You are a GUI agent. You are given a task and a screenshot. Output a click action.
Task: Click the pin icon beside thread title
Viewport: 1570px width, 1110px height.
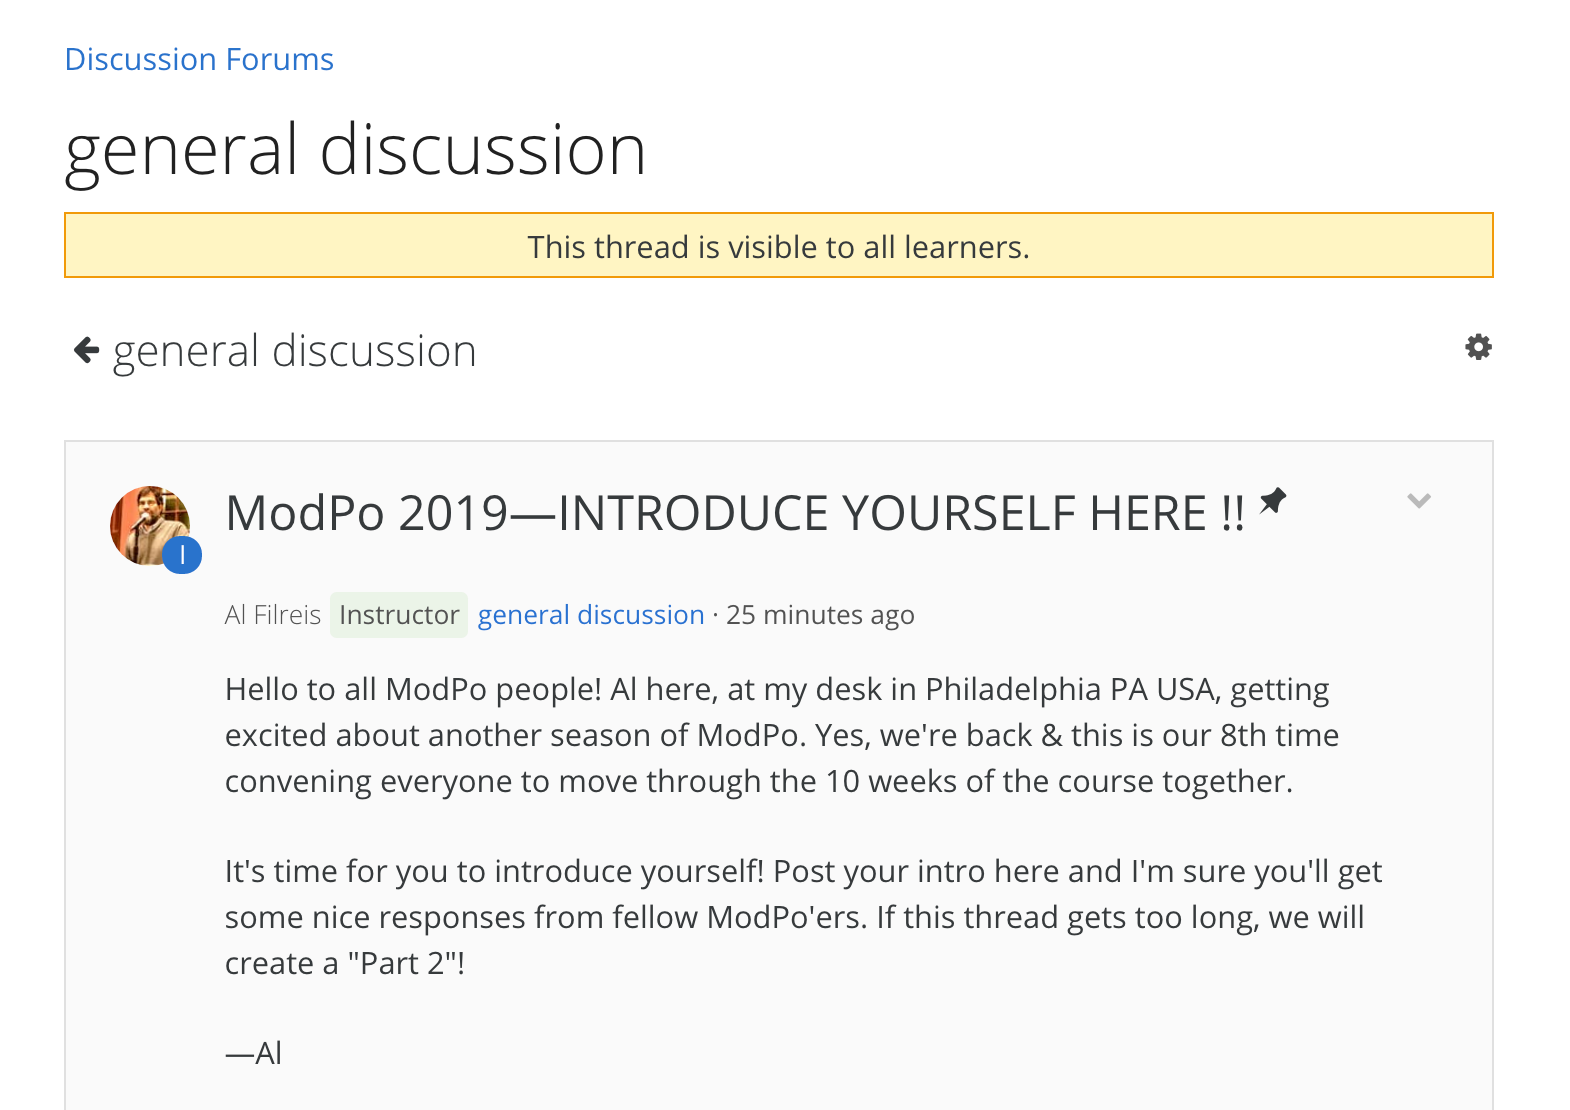(1272, 500)
